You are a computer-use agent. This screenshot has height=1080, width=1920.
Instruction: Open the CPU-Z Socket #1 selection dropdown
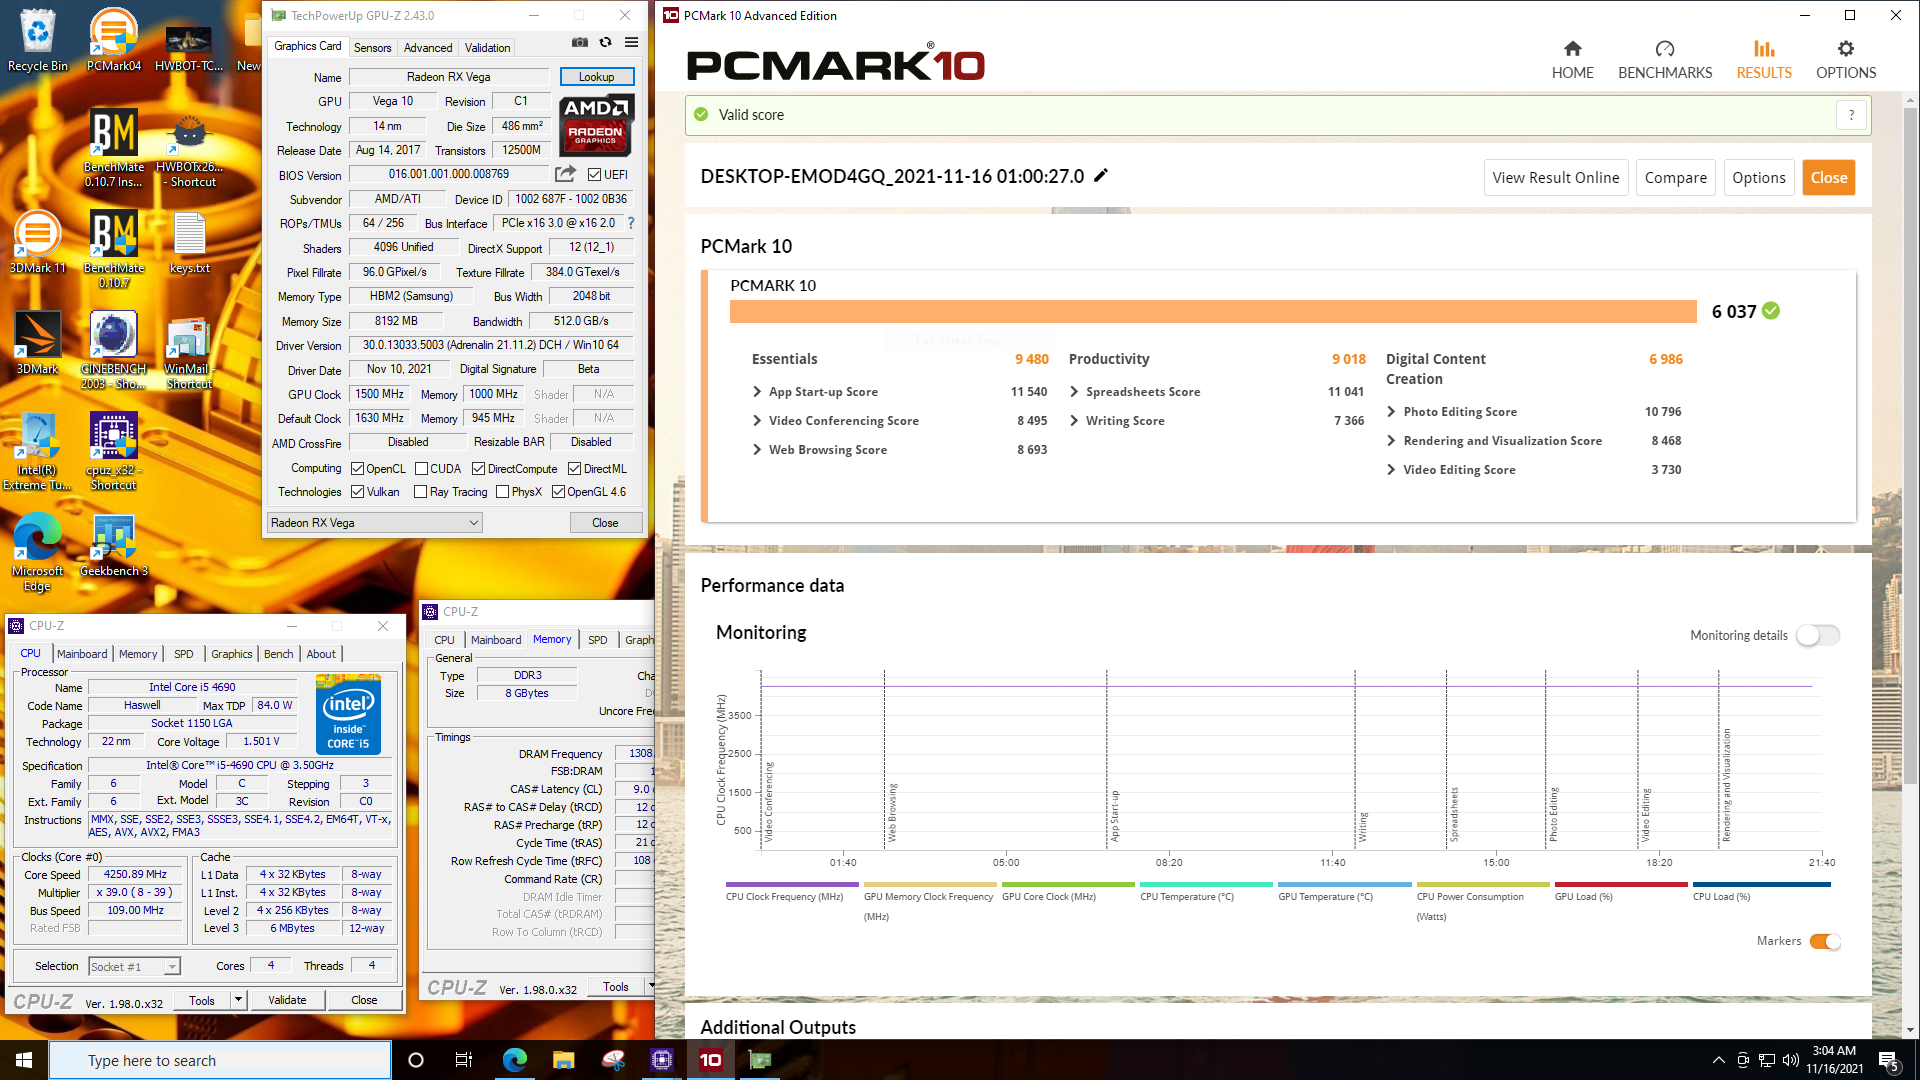pyautogui.click(x=134, y=966)
